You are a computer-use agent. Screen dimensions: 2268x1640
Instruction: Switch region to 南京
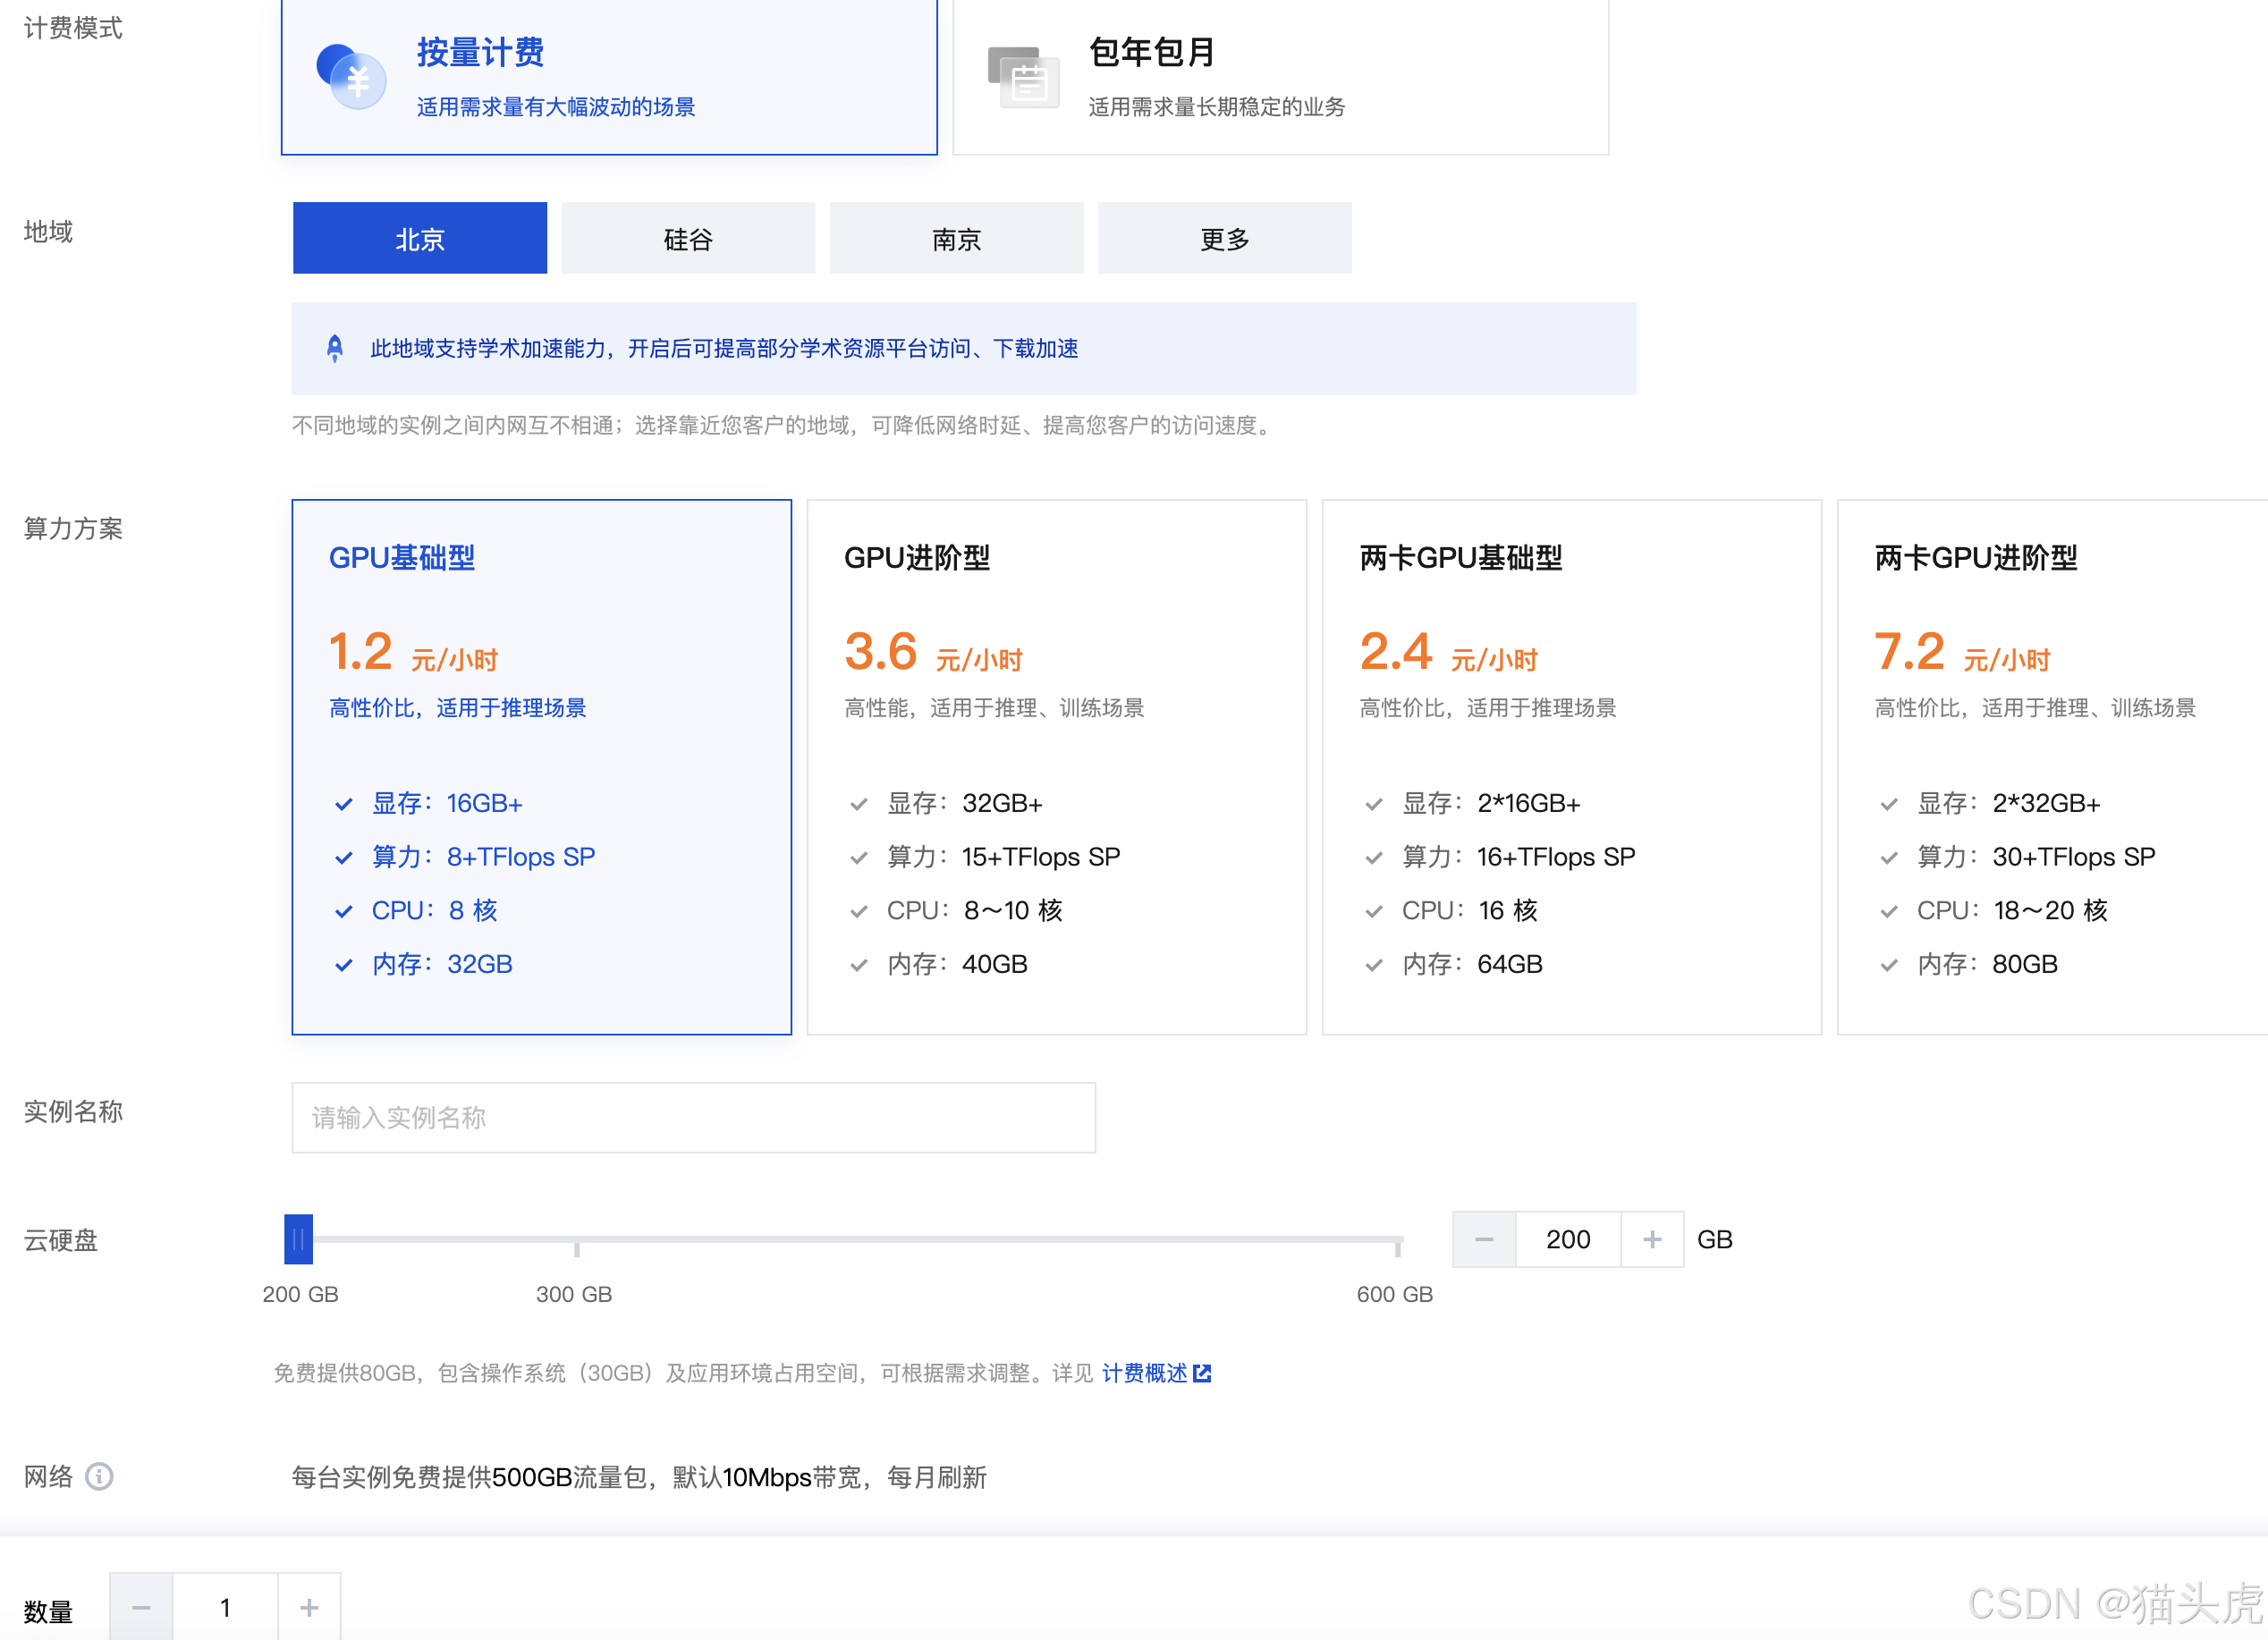956,238
